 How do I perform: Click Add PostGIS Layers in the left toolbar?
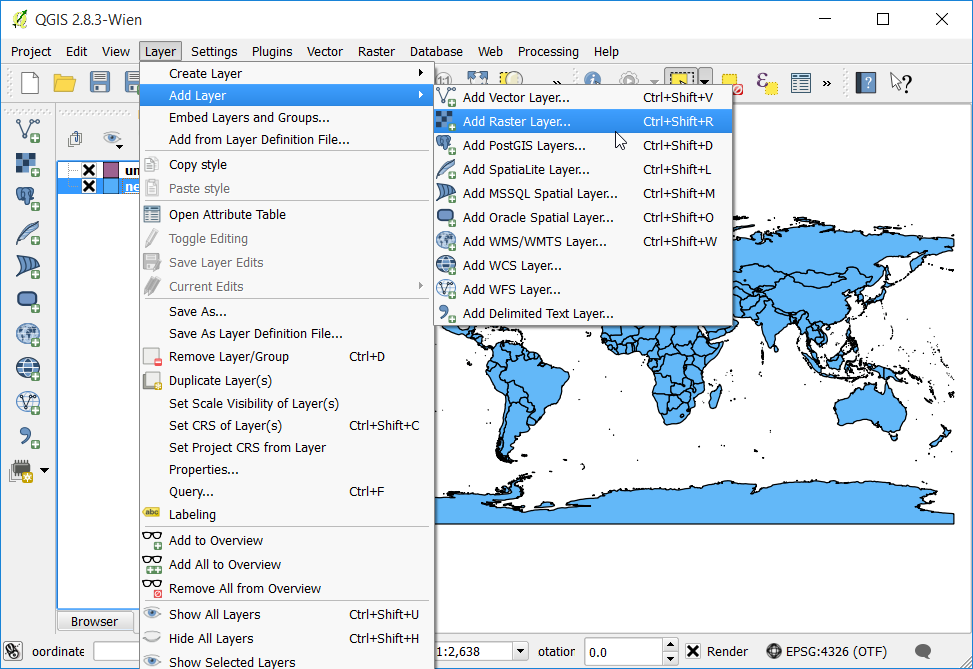tap(28, 199)
